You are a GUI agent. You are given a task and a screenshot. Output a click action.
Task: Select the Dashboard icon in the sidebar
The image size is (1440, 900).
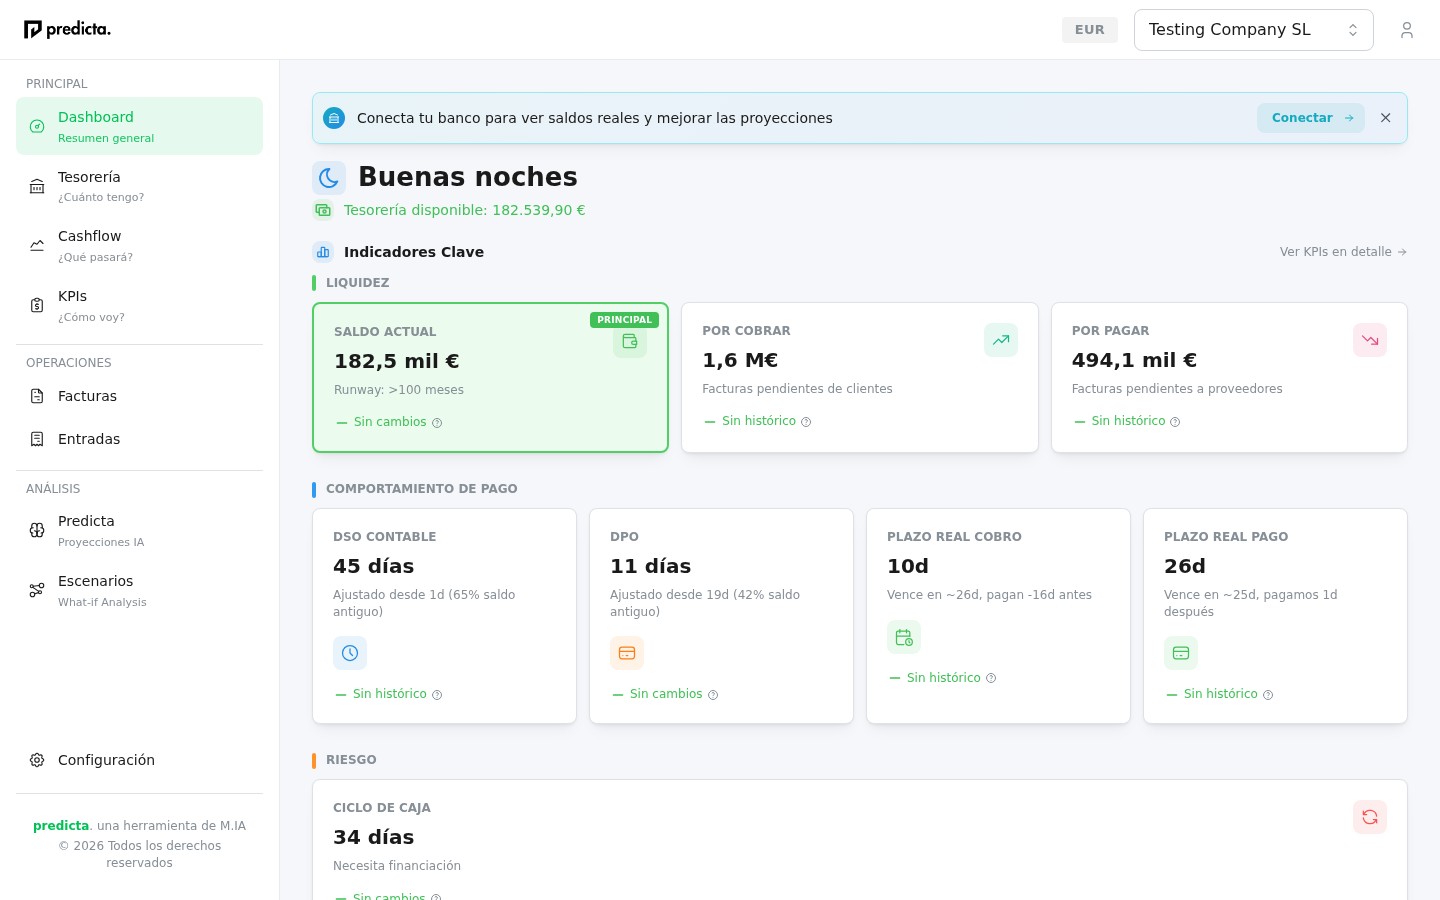37,126
